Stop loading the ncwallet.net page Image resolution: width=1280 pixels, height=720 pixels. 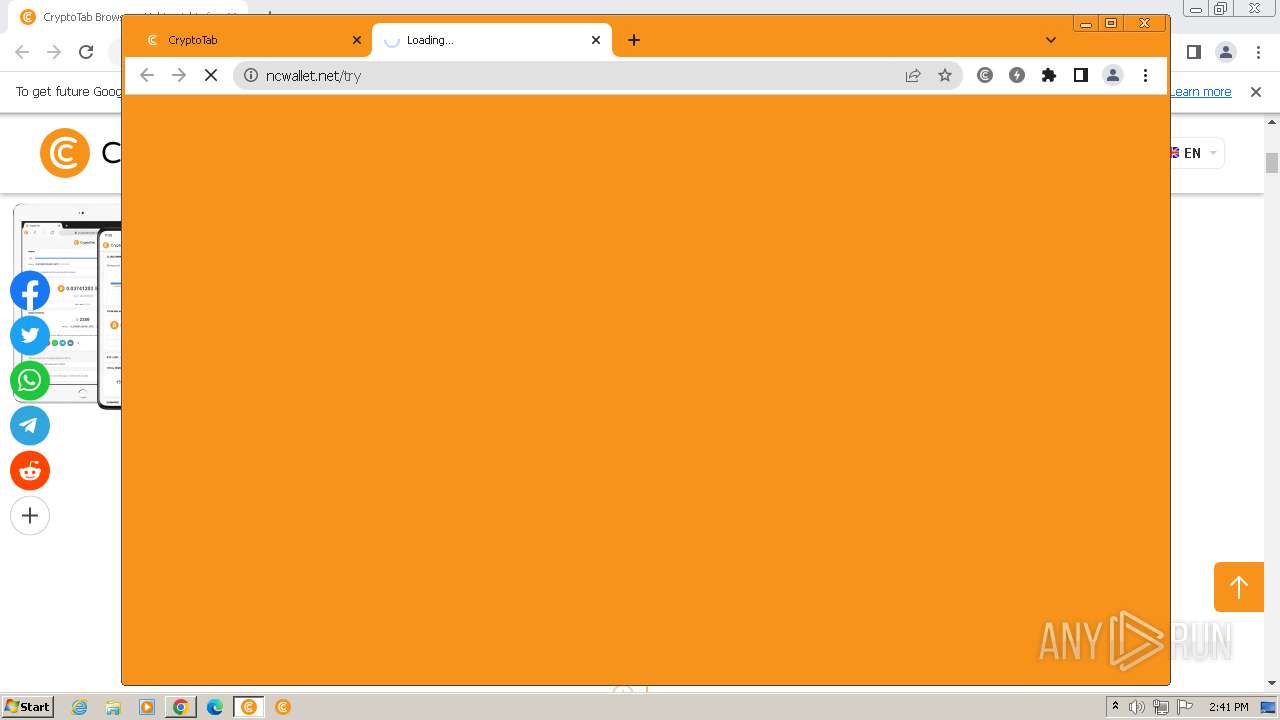coord(211,75)
